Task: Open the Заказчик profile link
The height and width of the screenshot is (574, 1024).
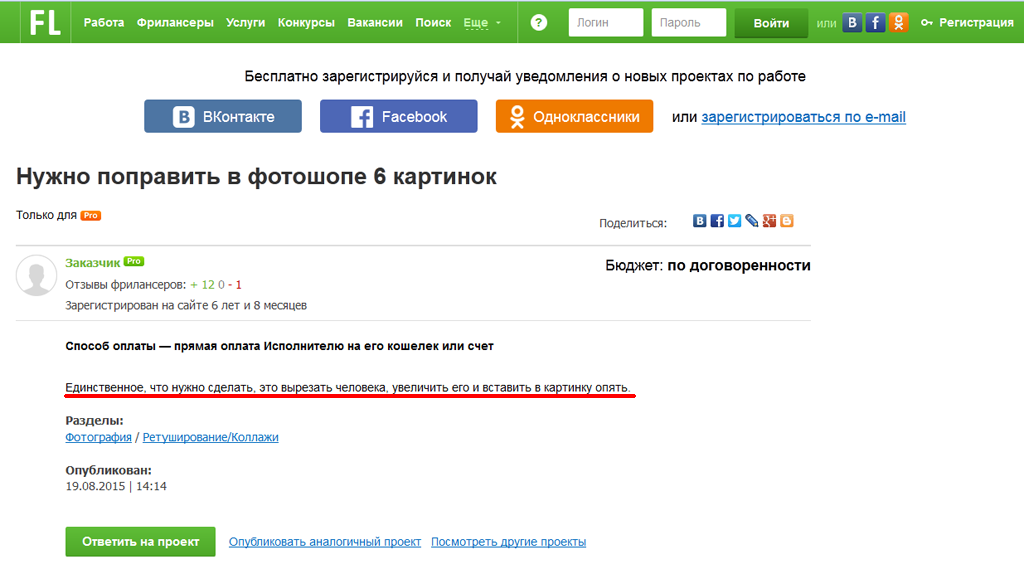Action: click(x=93, y=263)
